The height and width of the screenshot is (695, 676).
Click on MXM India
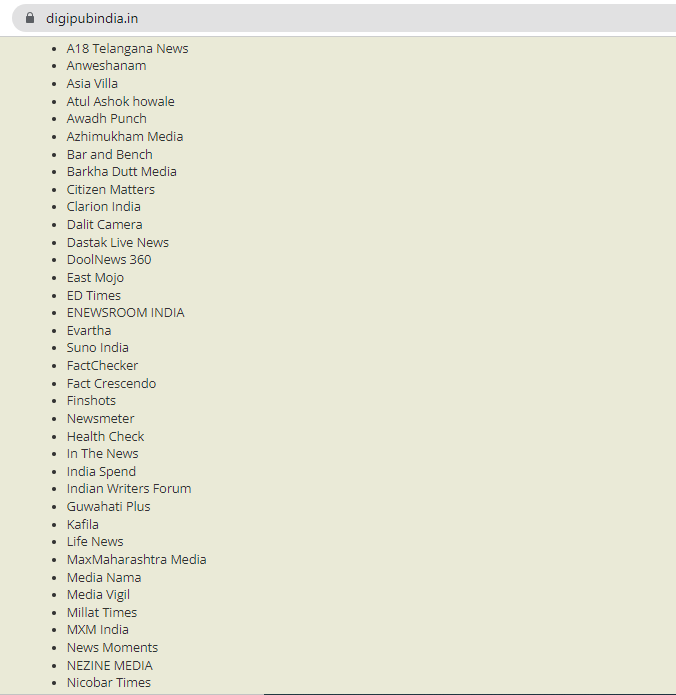pyautogui.click(x=98, y=629)
